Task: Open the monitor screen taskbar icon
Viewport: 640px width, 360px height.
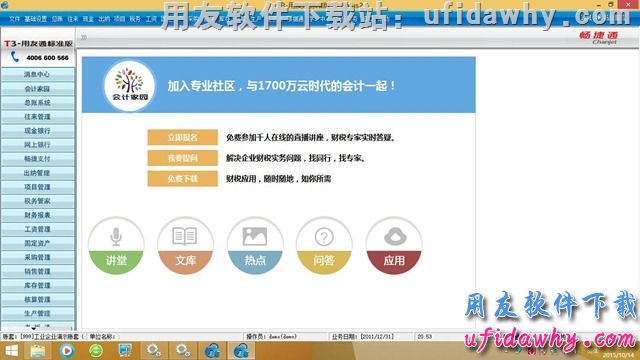Action: pyautogui.click(x=124, y=351)
